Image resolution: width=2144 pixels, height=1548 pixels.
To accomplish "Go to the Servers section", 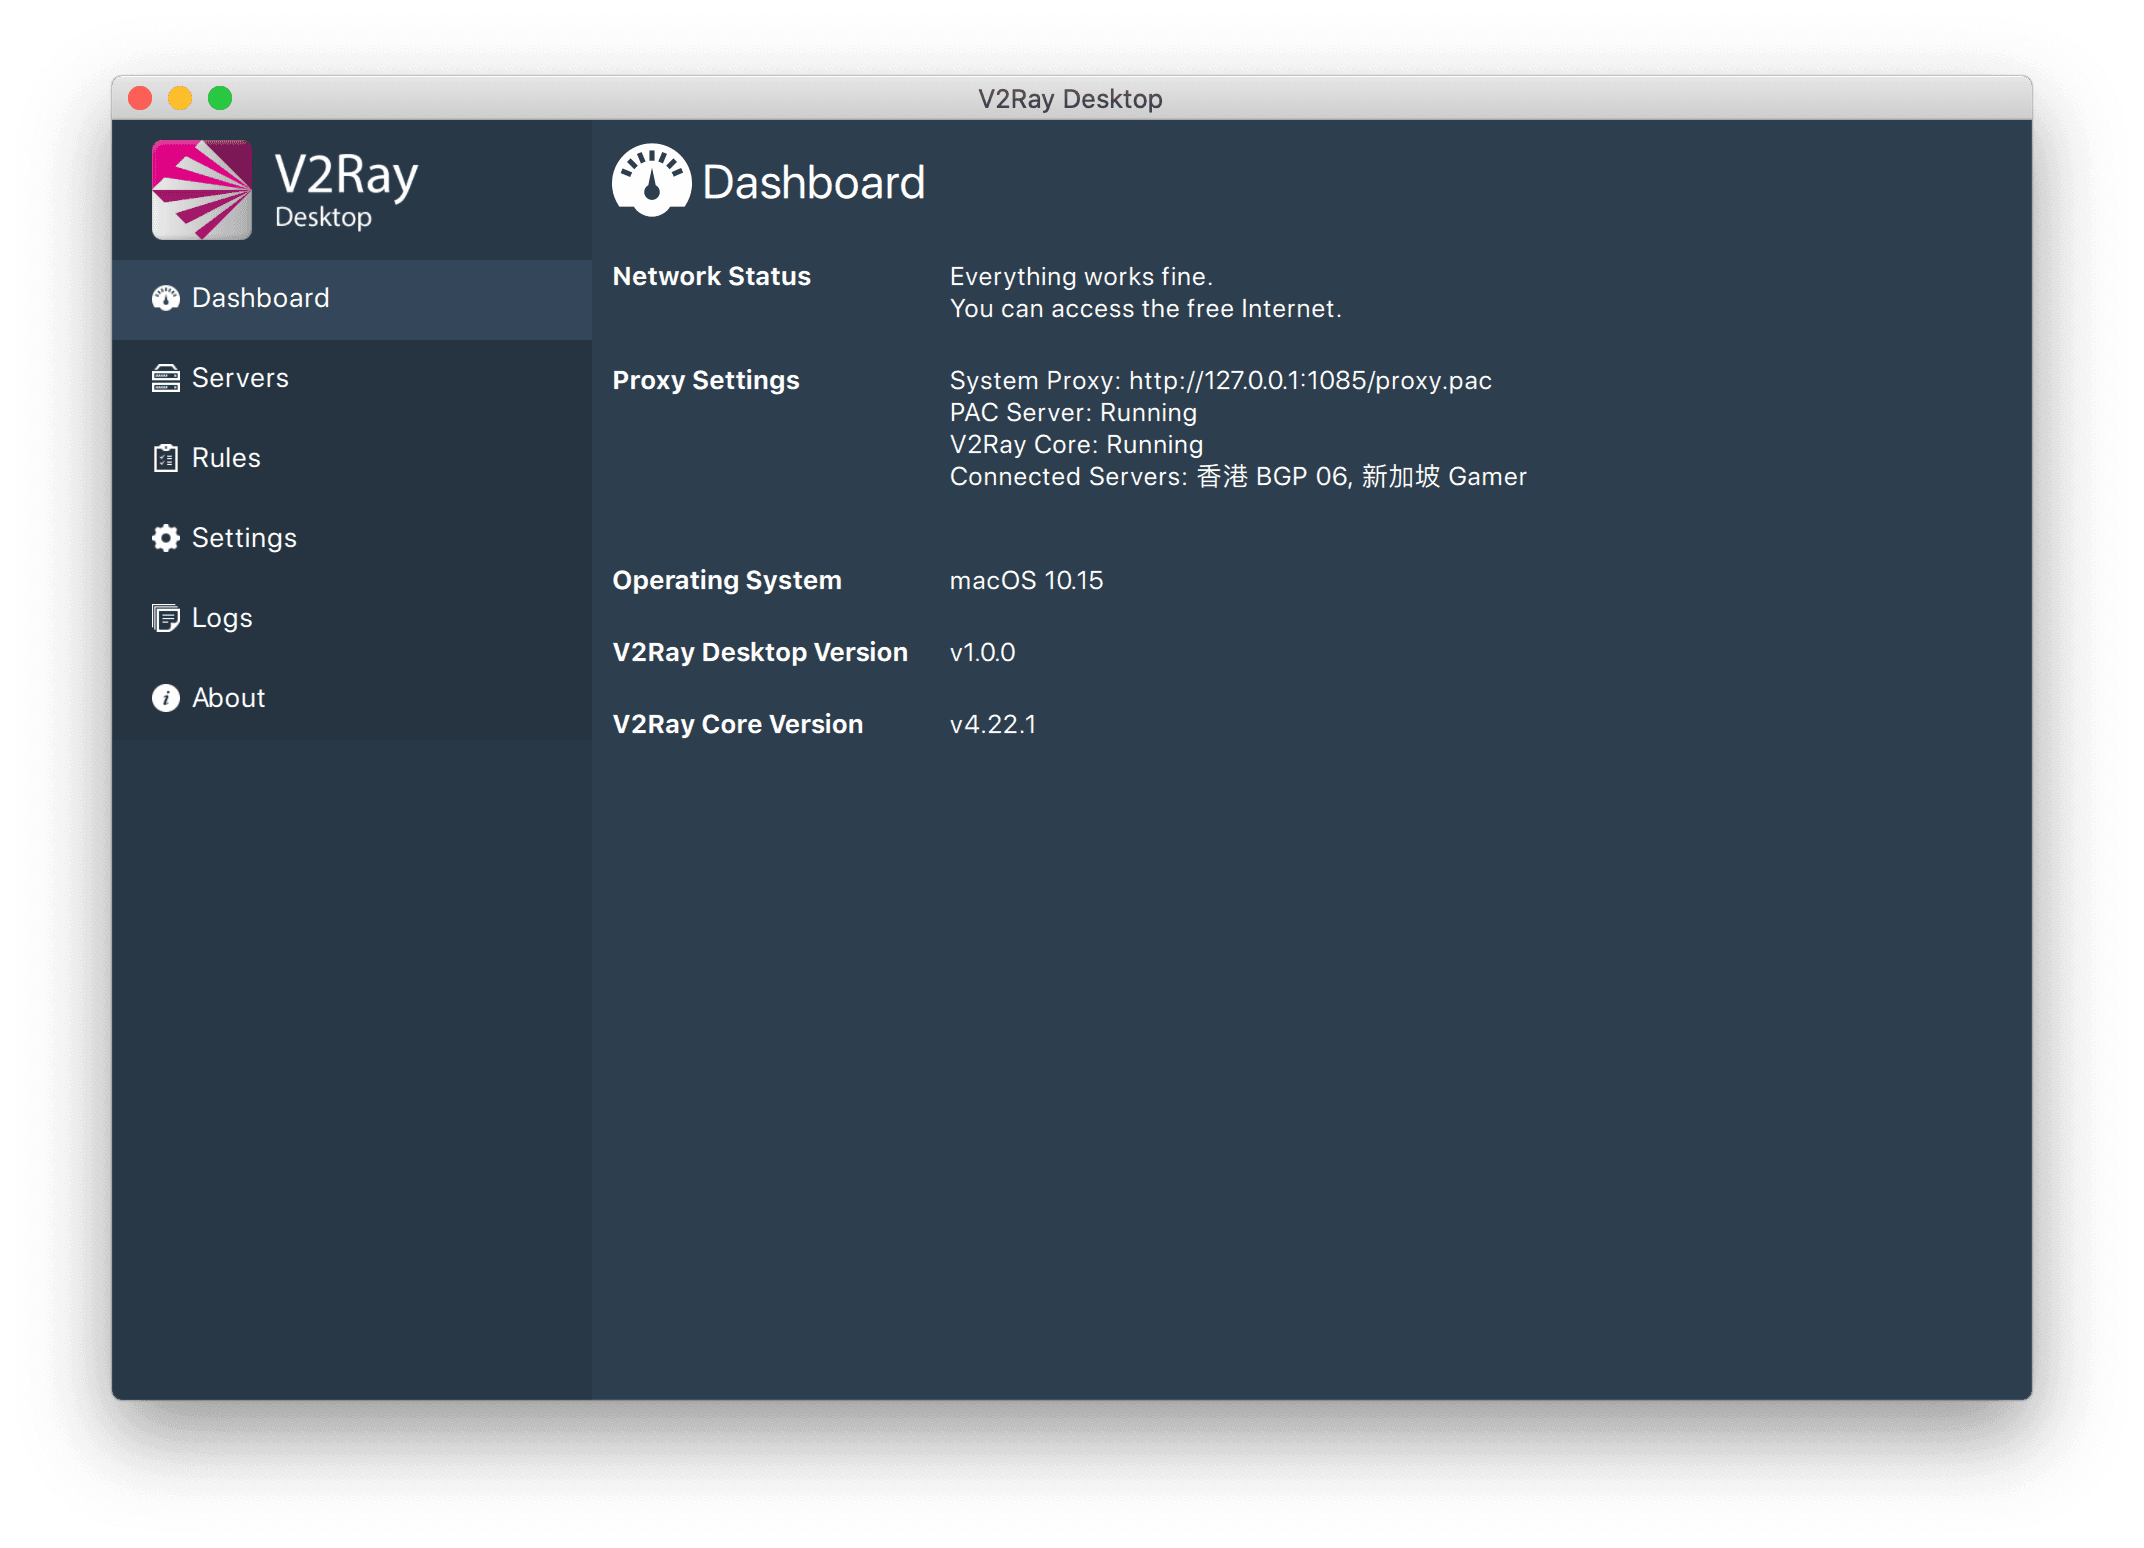I will (x=352, y=379).
